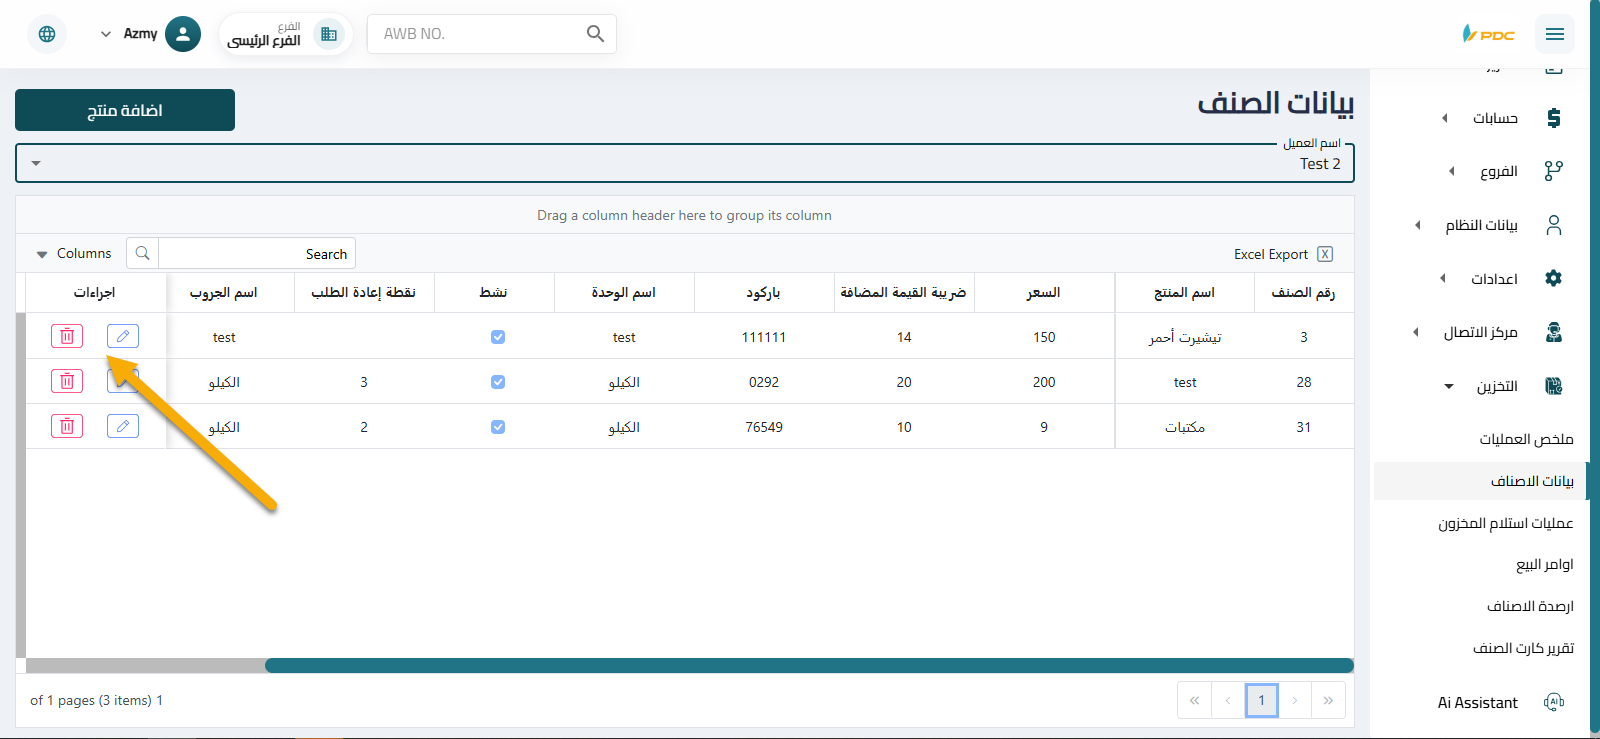Click the dollar sign accounts icon
Image resolution: width=1600 pixels, height=739 pixels.
tap(1553, 118)
